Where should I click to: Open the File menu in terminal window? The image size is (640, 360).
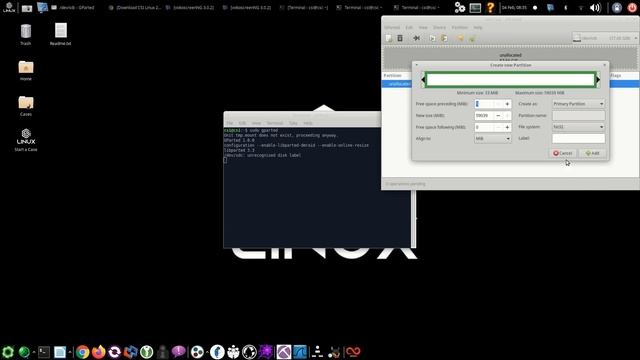tap(230, 123)
